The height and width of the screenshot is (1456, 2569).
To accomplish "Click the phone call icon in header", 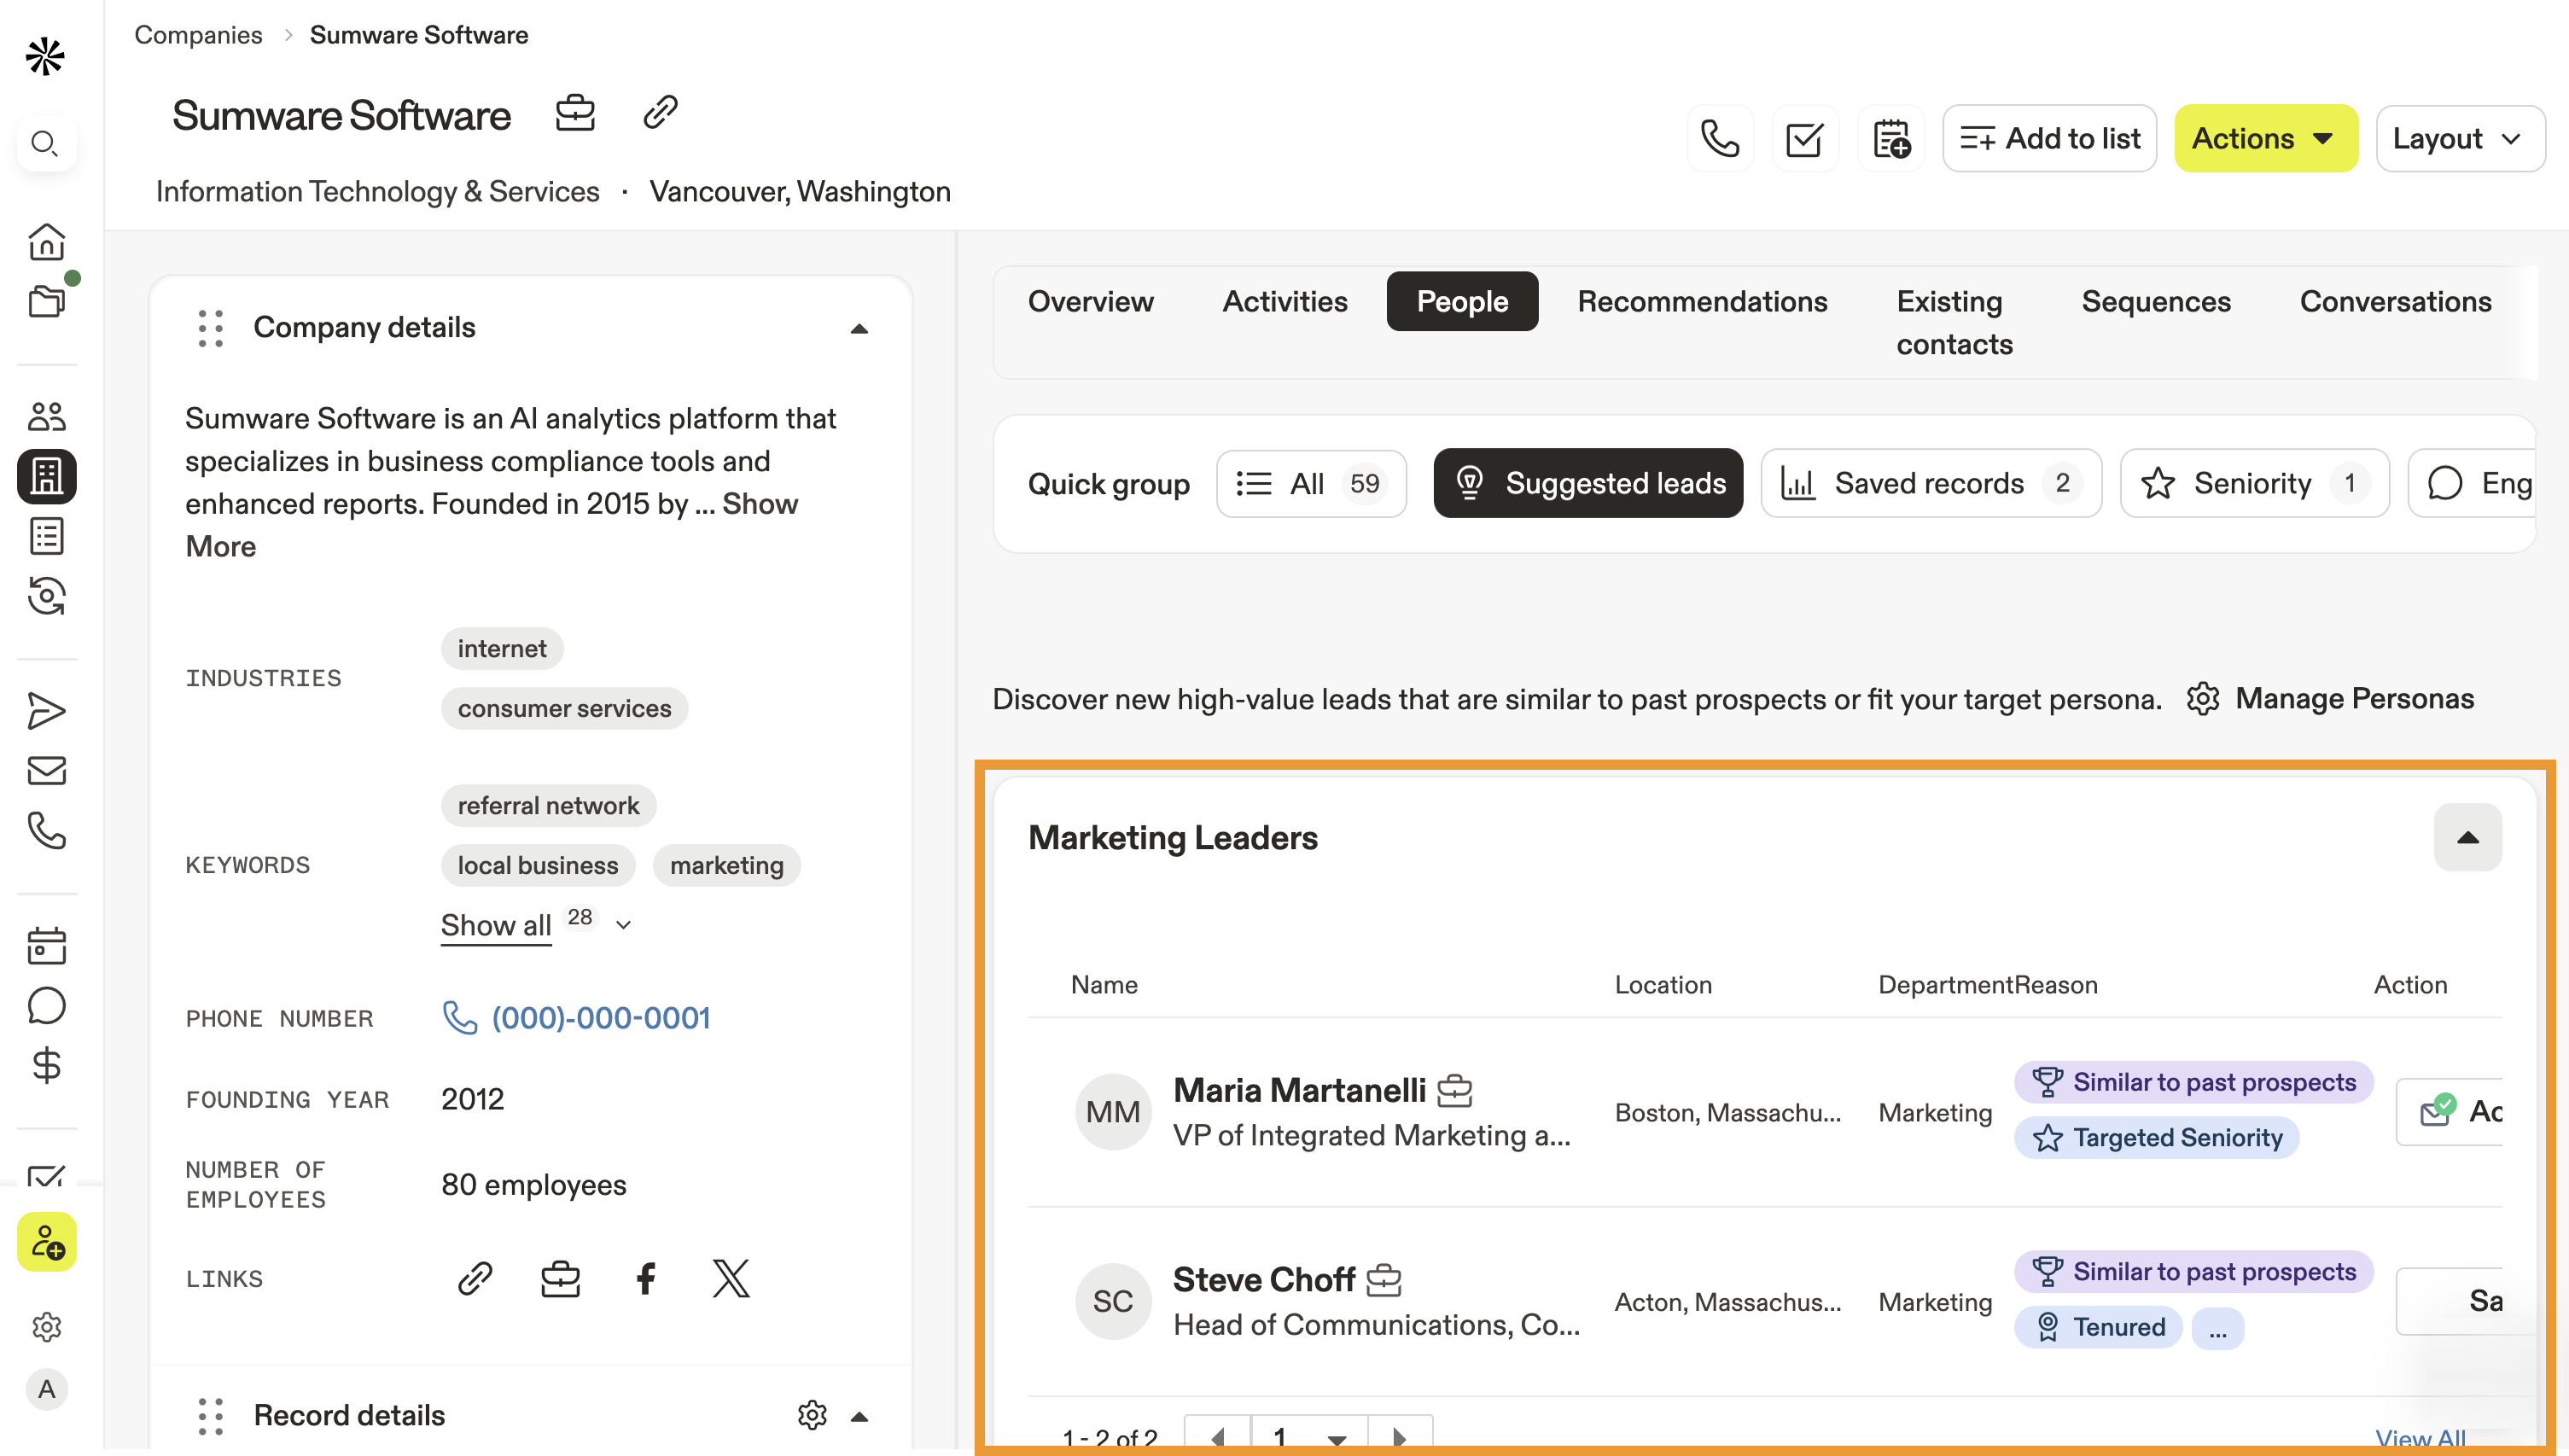I will [x=1719, y=139].
